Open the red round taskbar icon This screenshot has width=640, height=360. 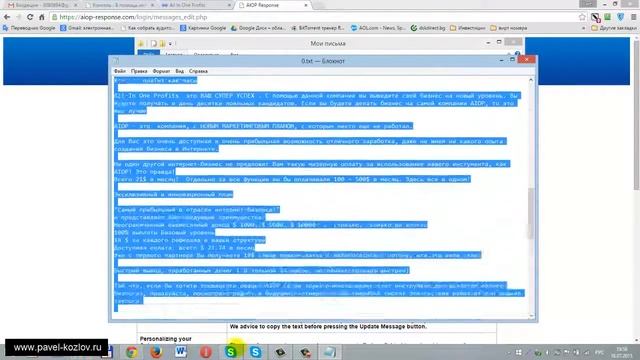pyautogui.click(x=206, y=352)
